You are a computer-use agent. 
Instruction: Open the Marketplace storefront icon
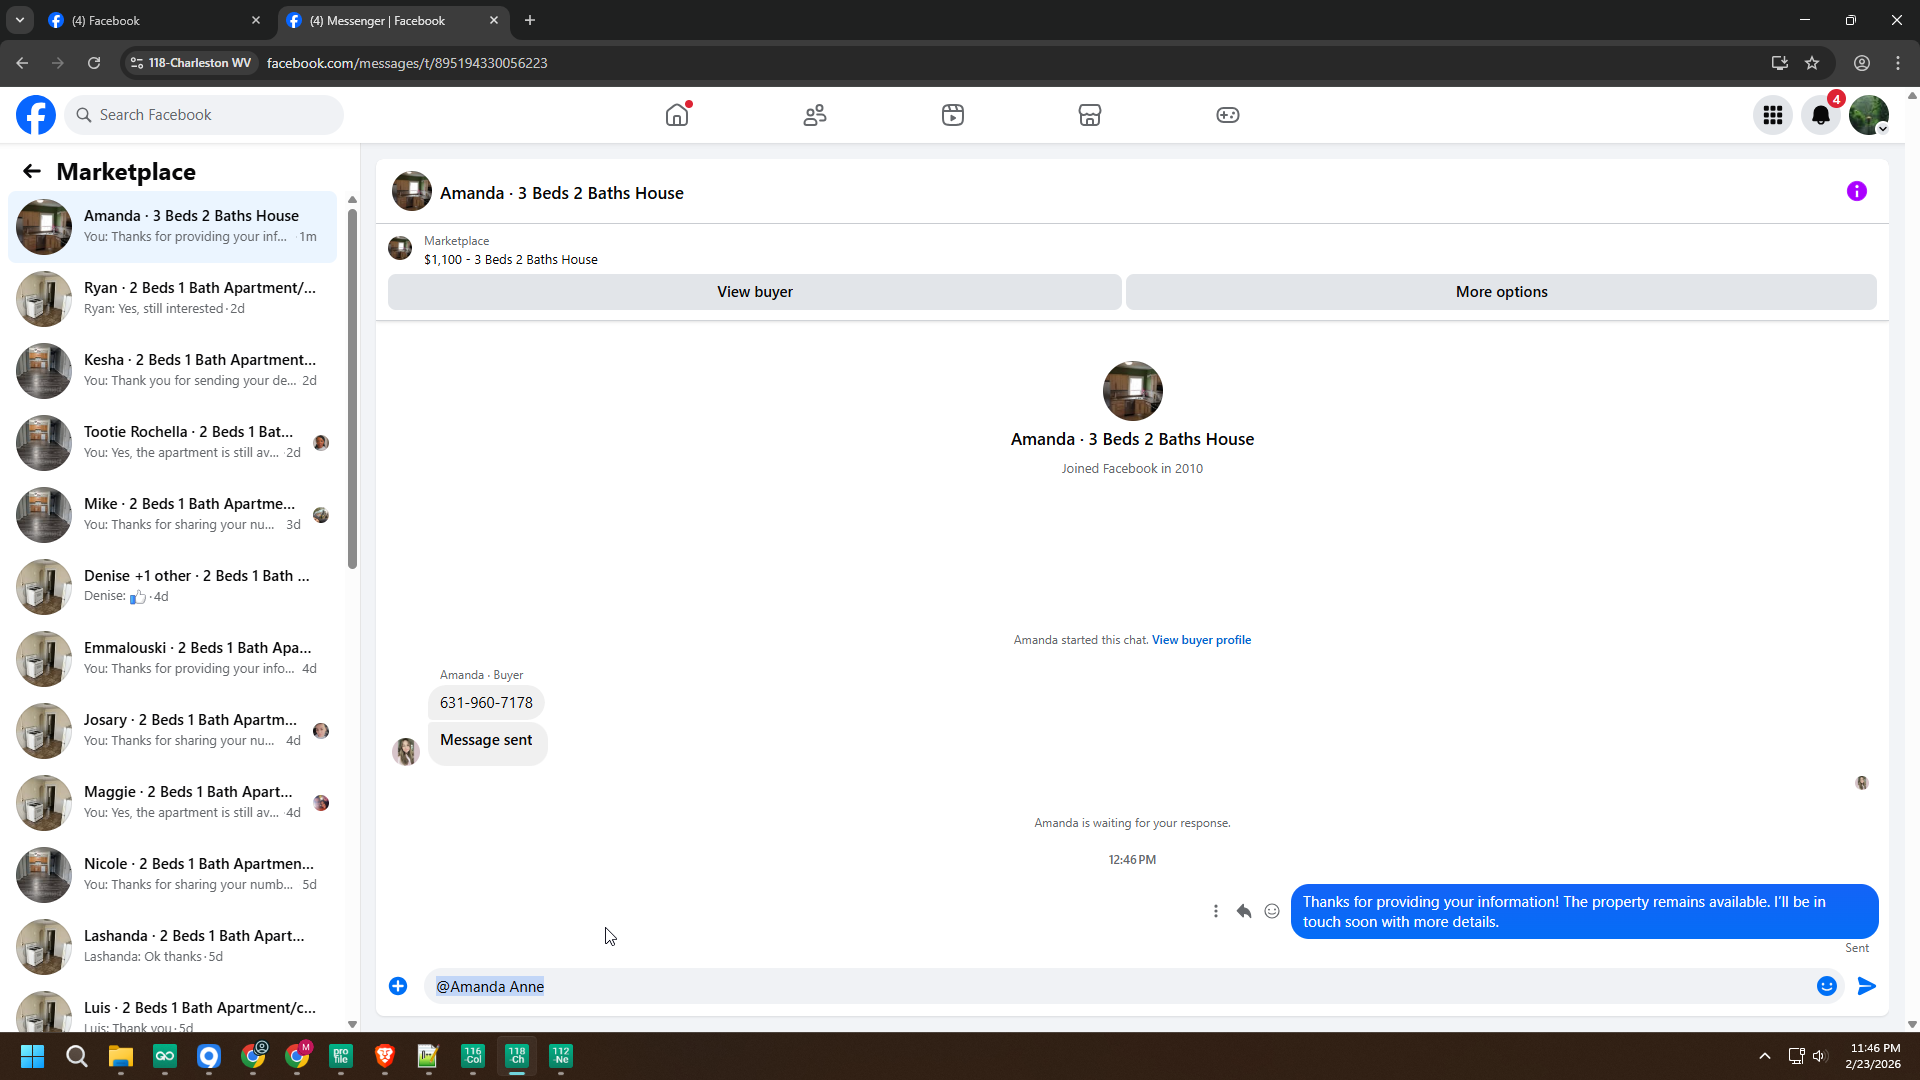1090,115
